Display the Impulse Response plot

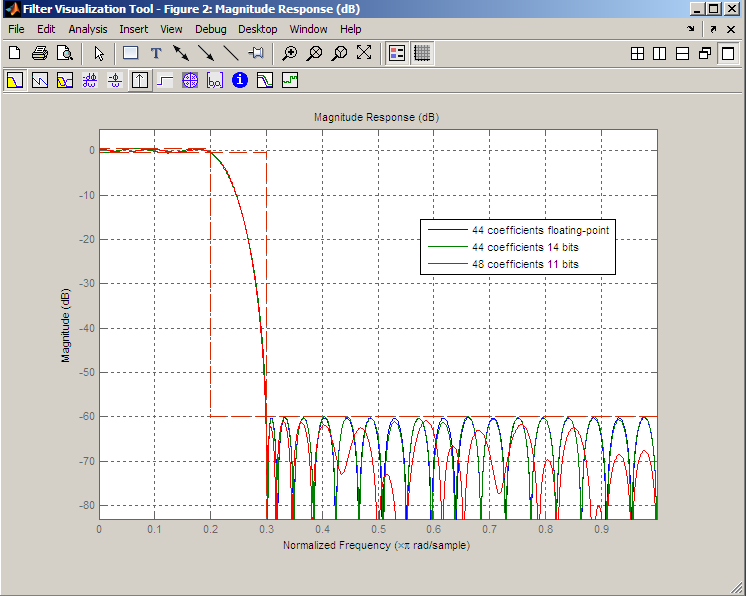(140, 80)
